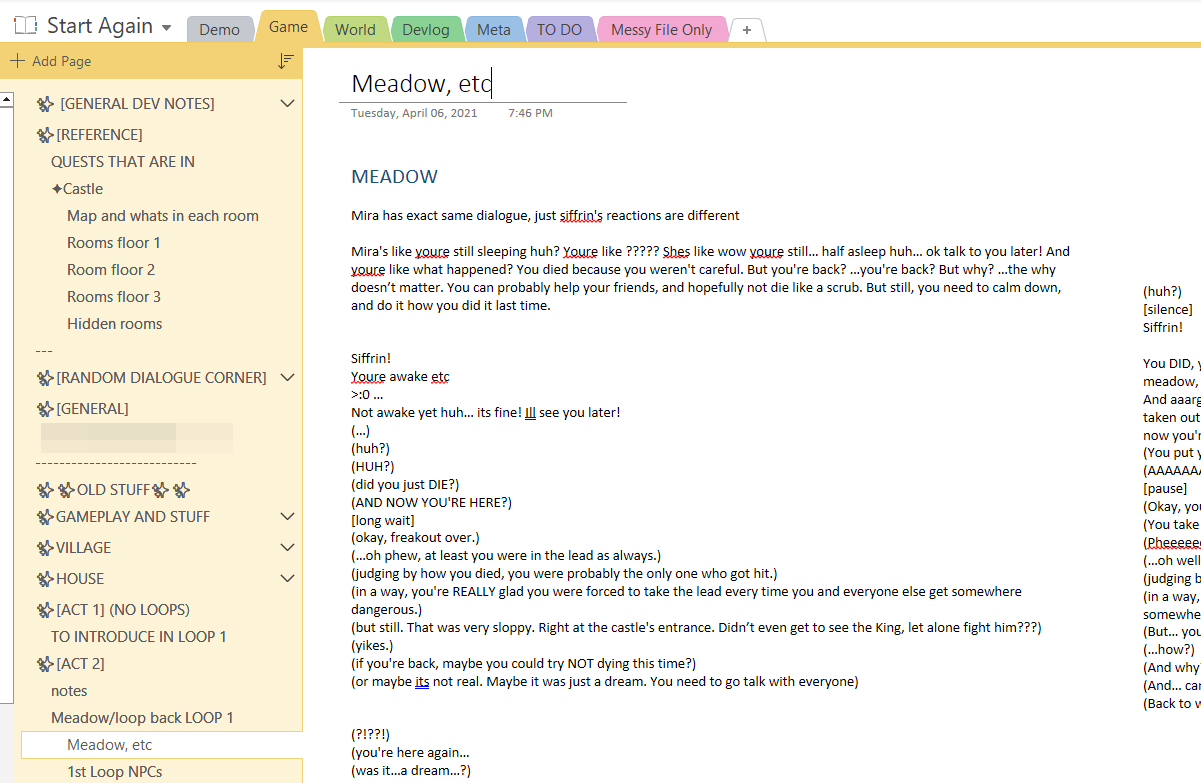Open TO INTRODUCE IN LOOP 1 page
Image resolution: width=1201 pixels, height=783 pixels.
[x=139, y=637]
